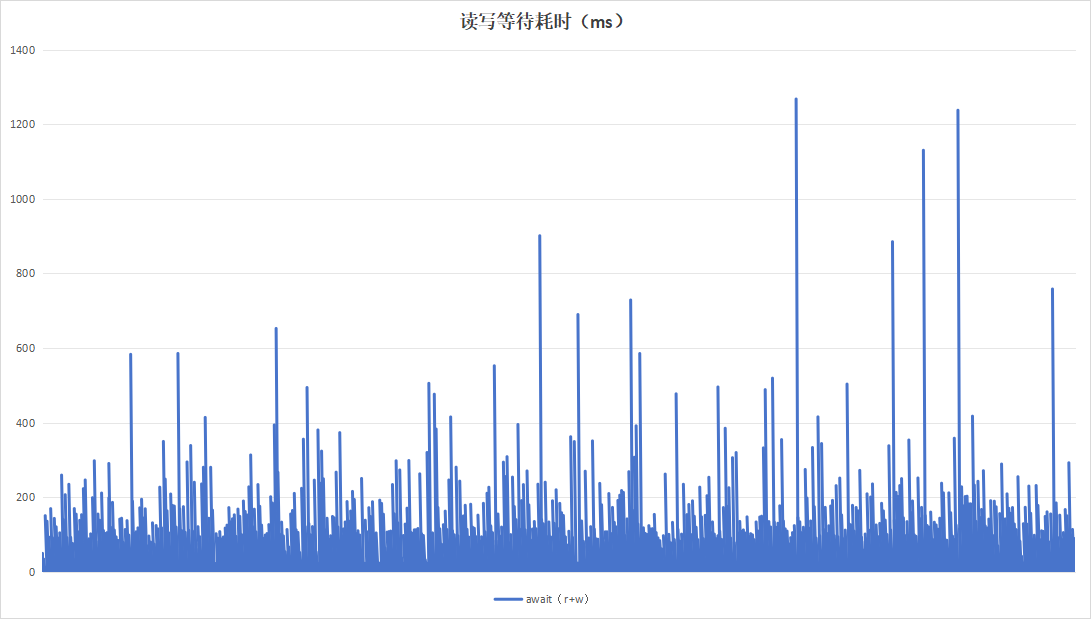Image resolution: width=1091 pixels, height=619 pixels.
Task: Click the 200 y-axis label
Action: (x=26, y=497)
